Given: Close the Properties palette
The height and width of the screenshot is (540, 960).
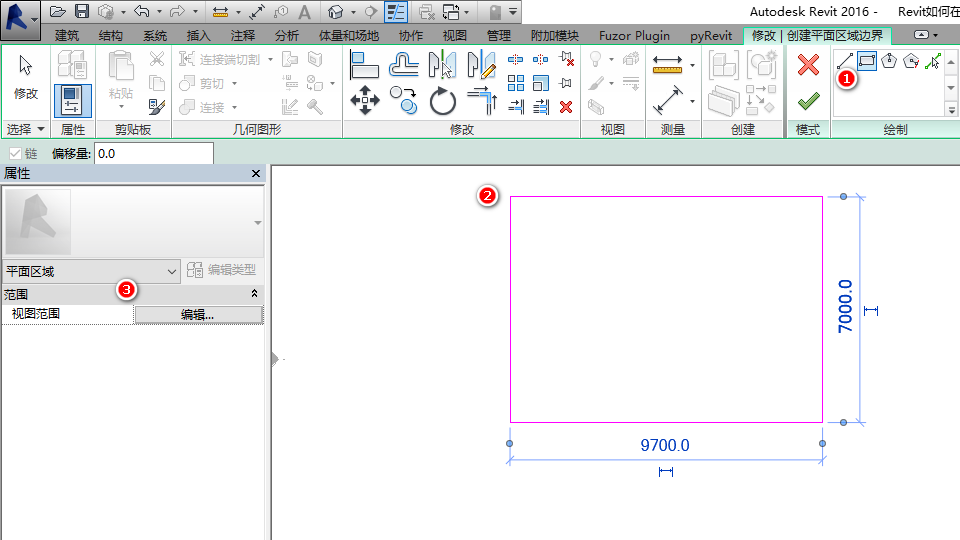Looking at the screenshot, I should coord(256,174).
